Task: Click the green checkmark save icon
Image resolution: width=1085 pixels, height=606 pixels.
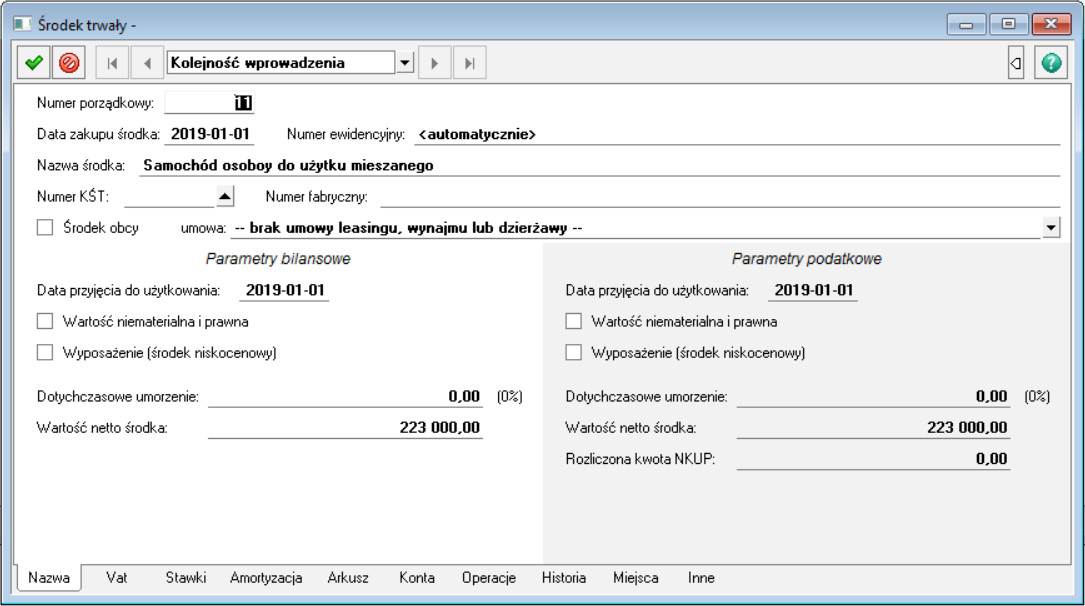Action: (x=34, y=63)
